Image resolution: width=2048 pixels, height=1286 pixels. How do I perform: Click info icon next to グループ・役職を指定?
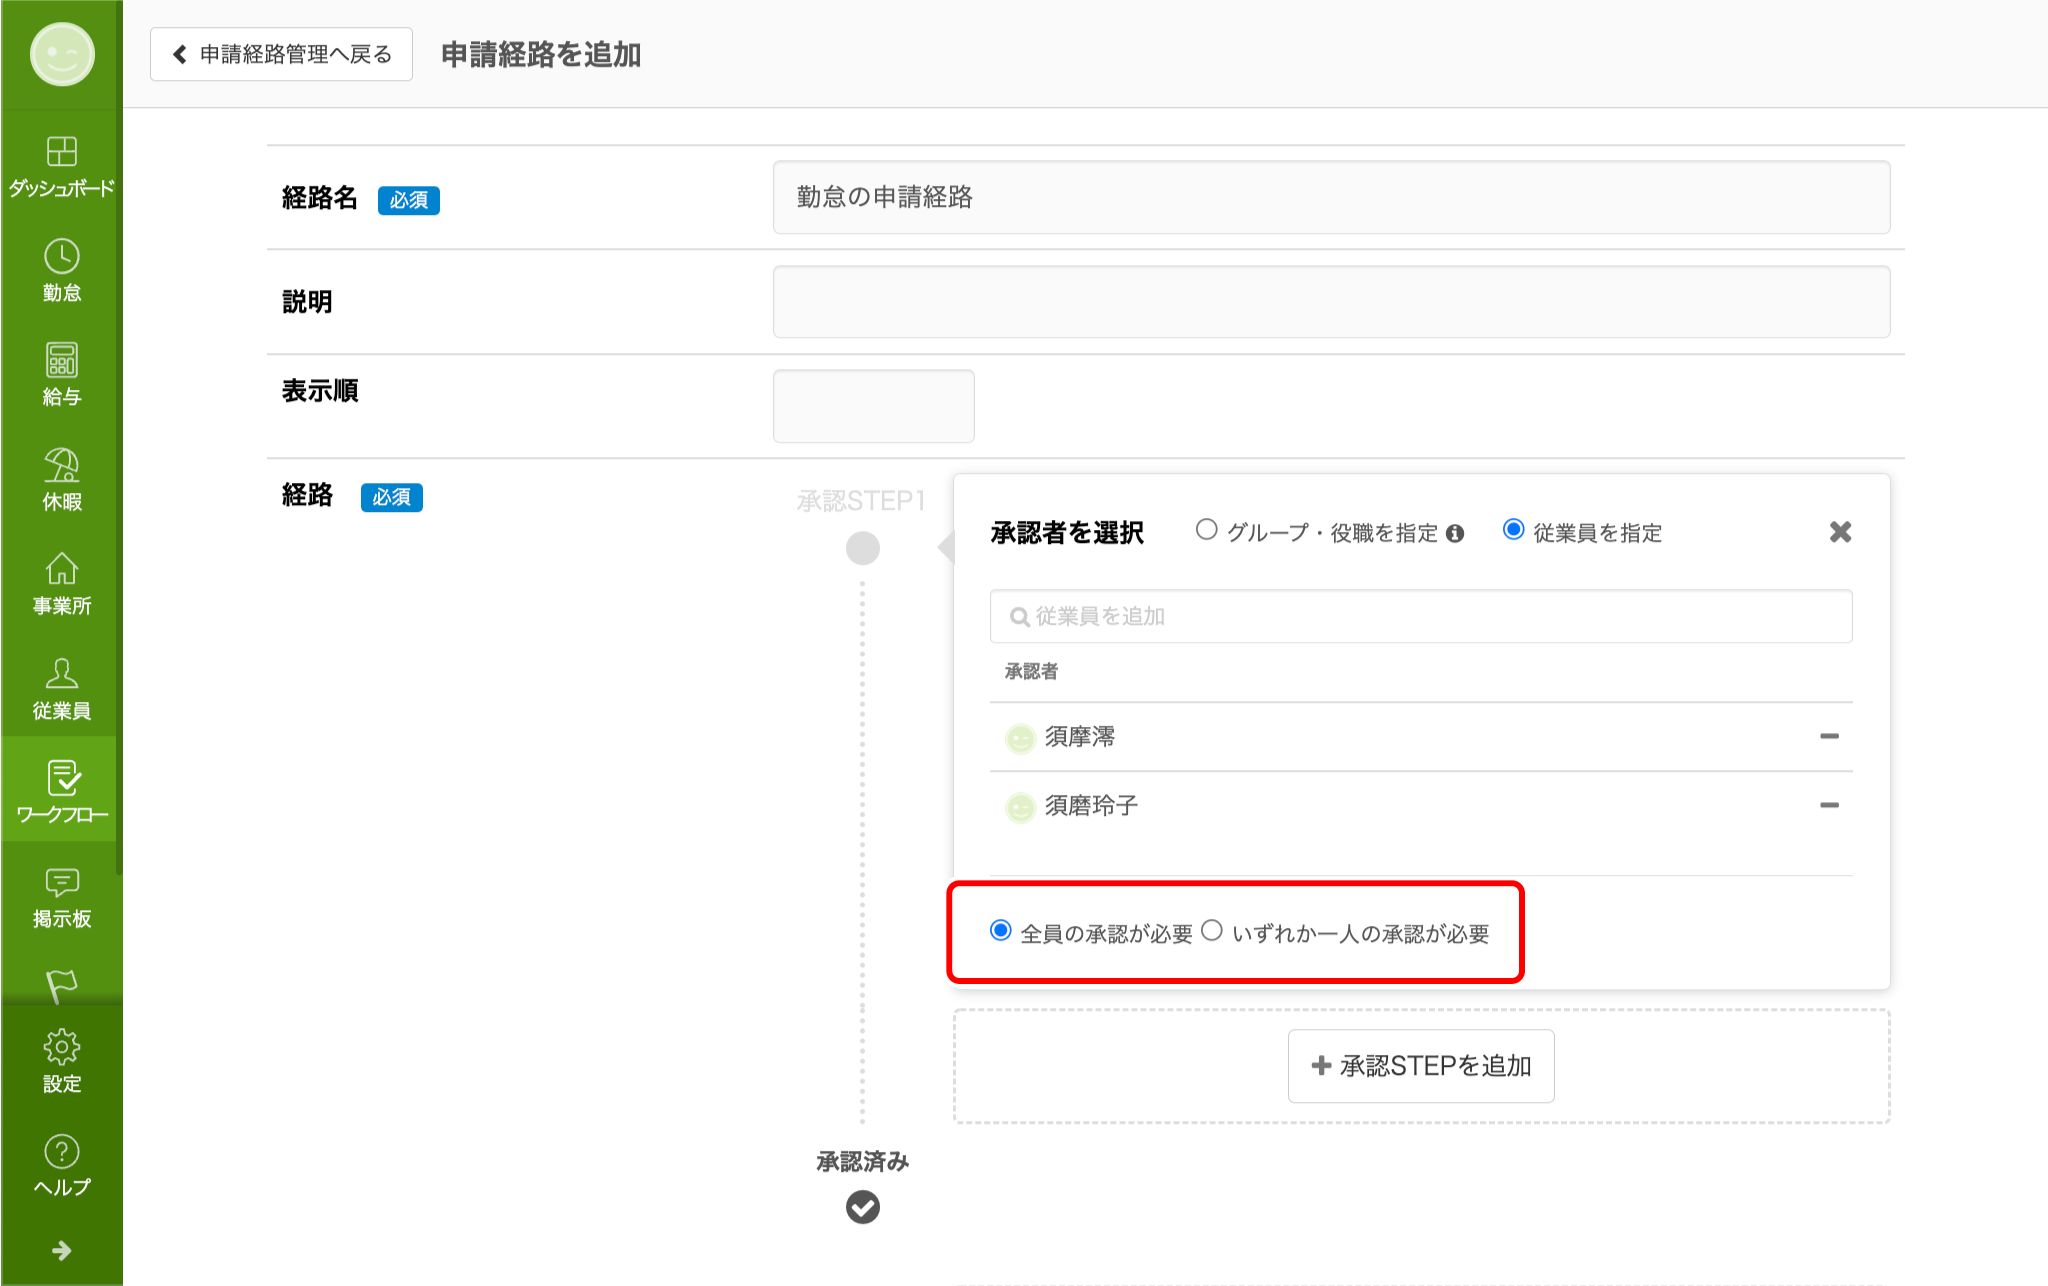pos(1455,533)
